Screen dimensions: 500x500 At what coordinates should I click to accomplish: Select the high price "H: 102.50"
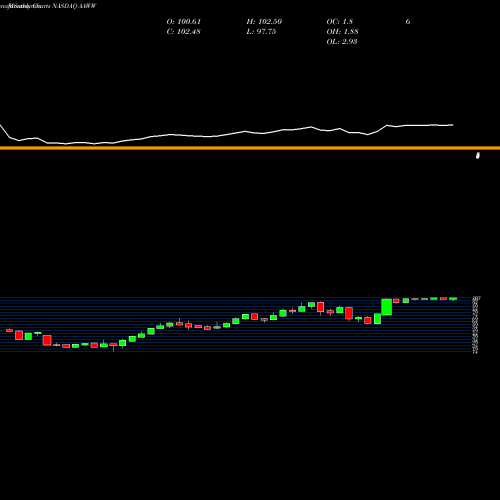click(x=264, y=22)
